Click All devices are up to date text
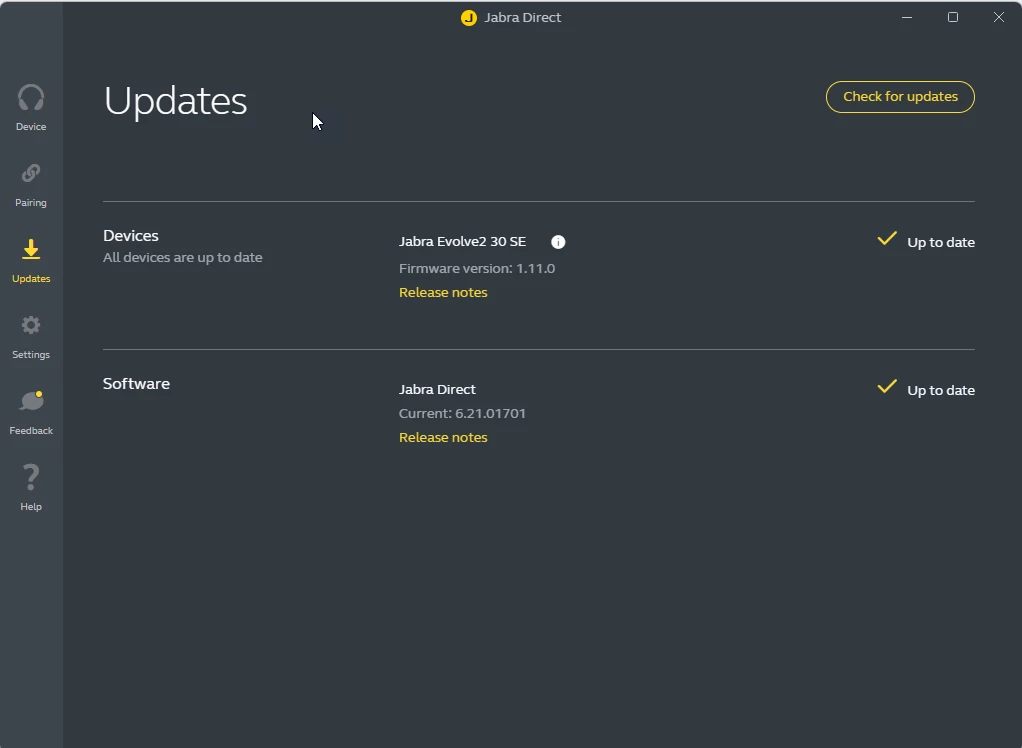Screen dimensions: 1022x748 click(182, 257)
